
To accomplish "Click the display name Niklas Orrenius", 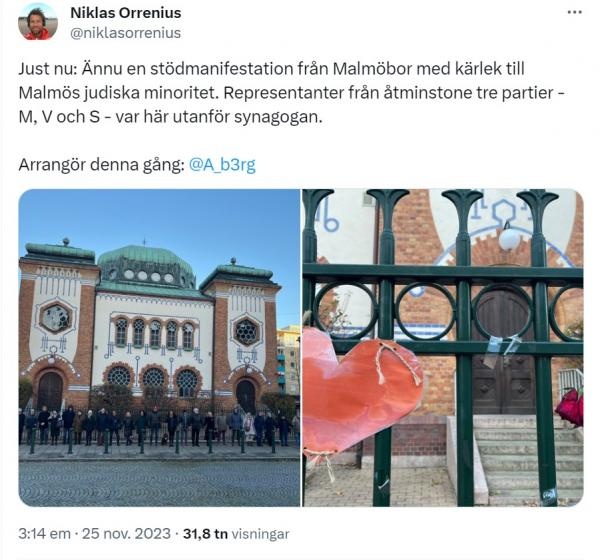I will click(x=126, y=13).
